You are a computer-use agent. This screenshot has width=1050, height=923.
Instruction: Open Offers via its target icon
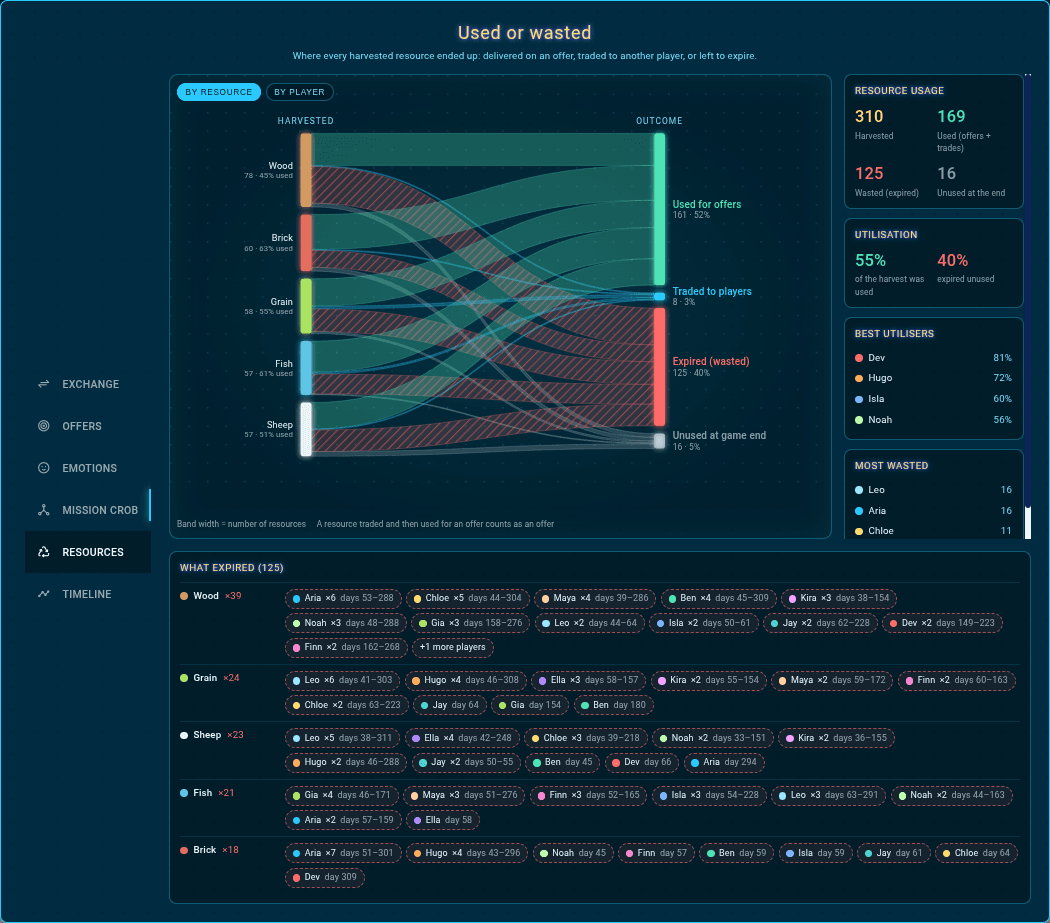tap(44, 426)
